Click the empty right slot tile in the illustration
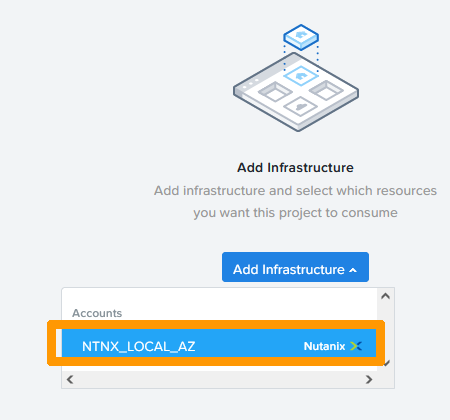The image size is (450, 420). (326, 91)
